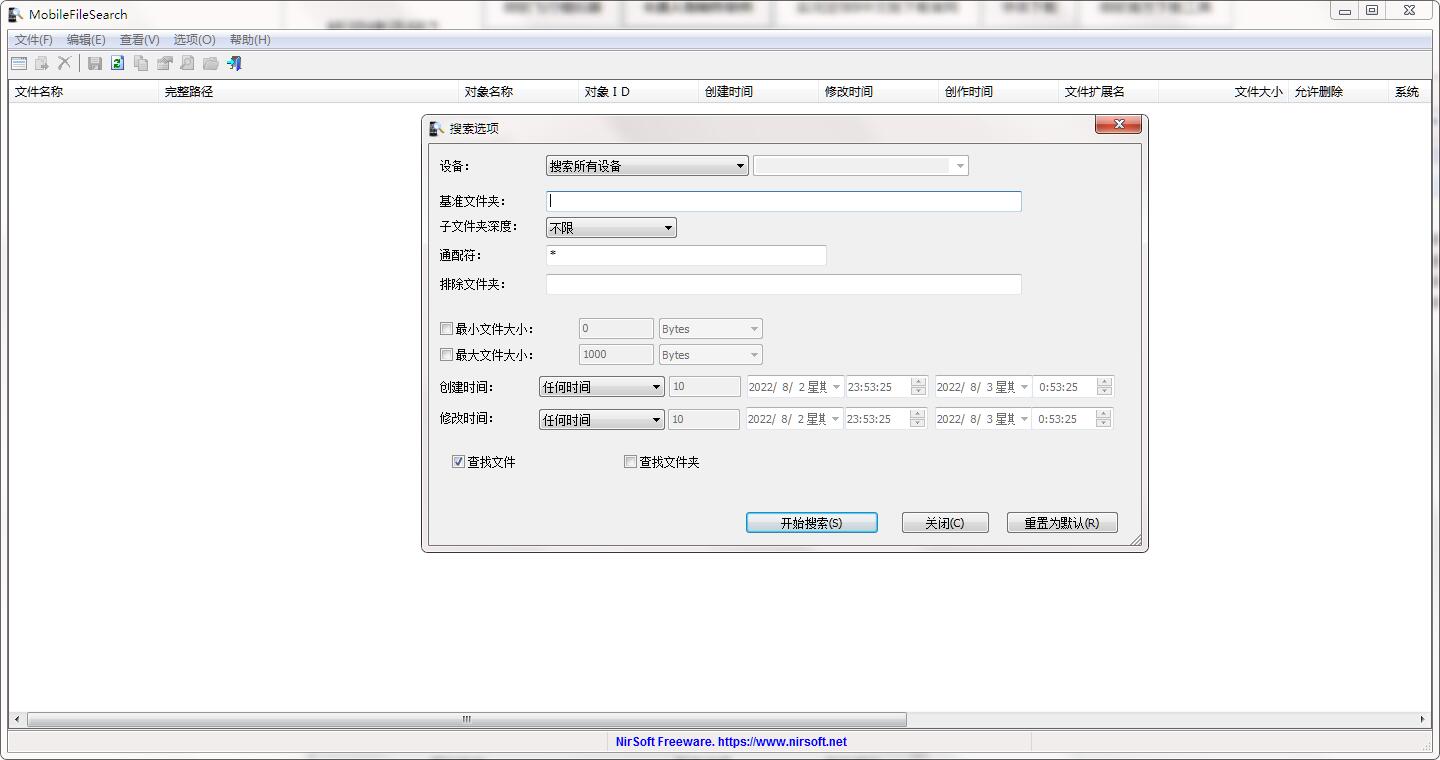Click the green refresh toolbar icon
This screenshot has height=760, width=1440.
tap(118, 63)
